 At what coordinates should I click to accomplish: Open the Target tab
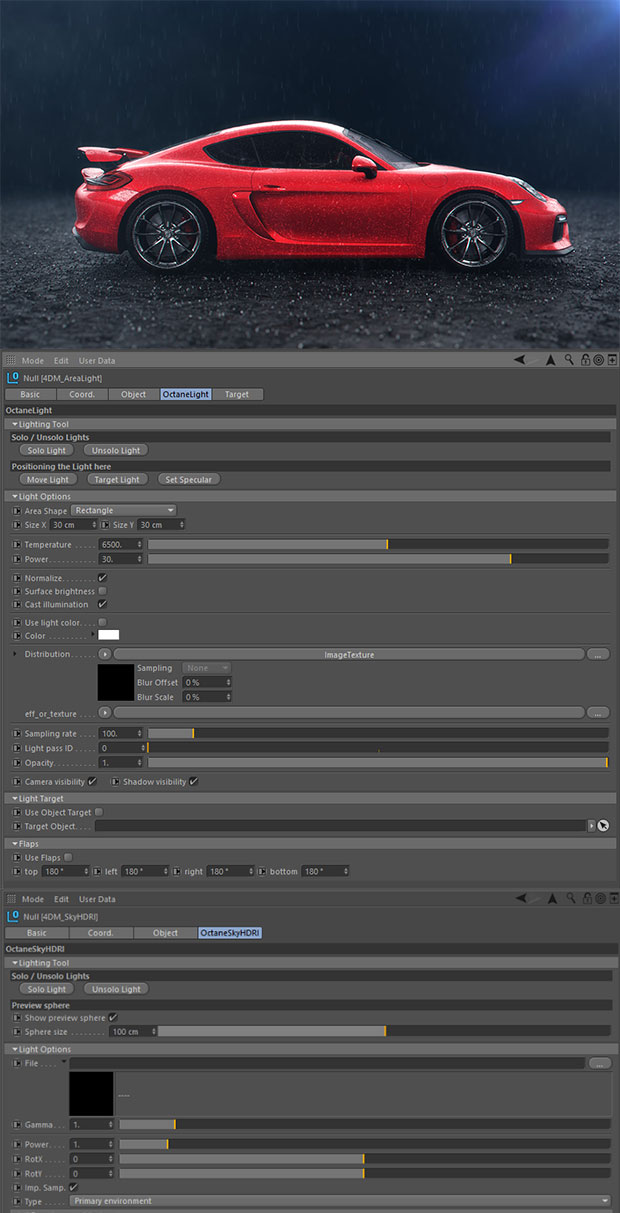click(x=237, y=394)
